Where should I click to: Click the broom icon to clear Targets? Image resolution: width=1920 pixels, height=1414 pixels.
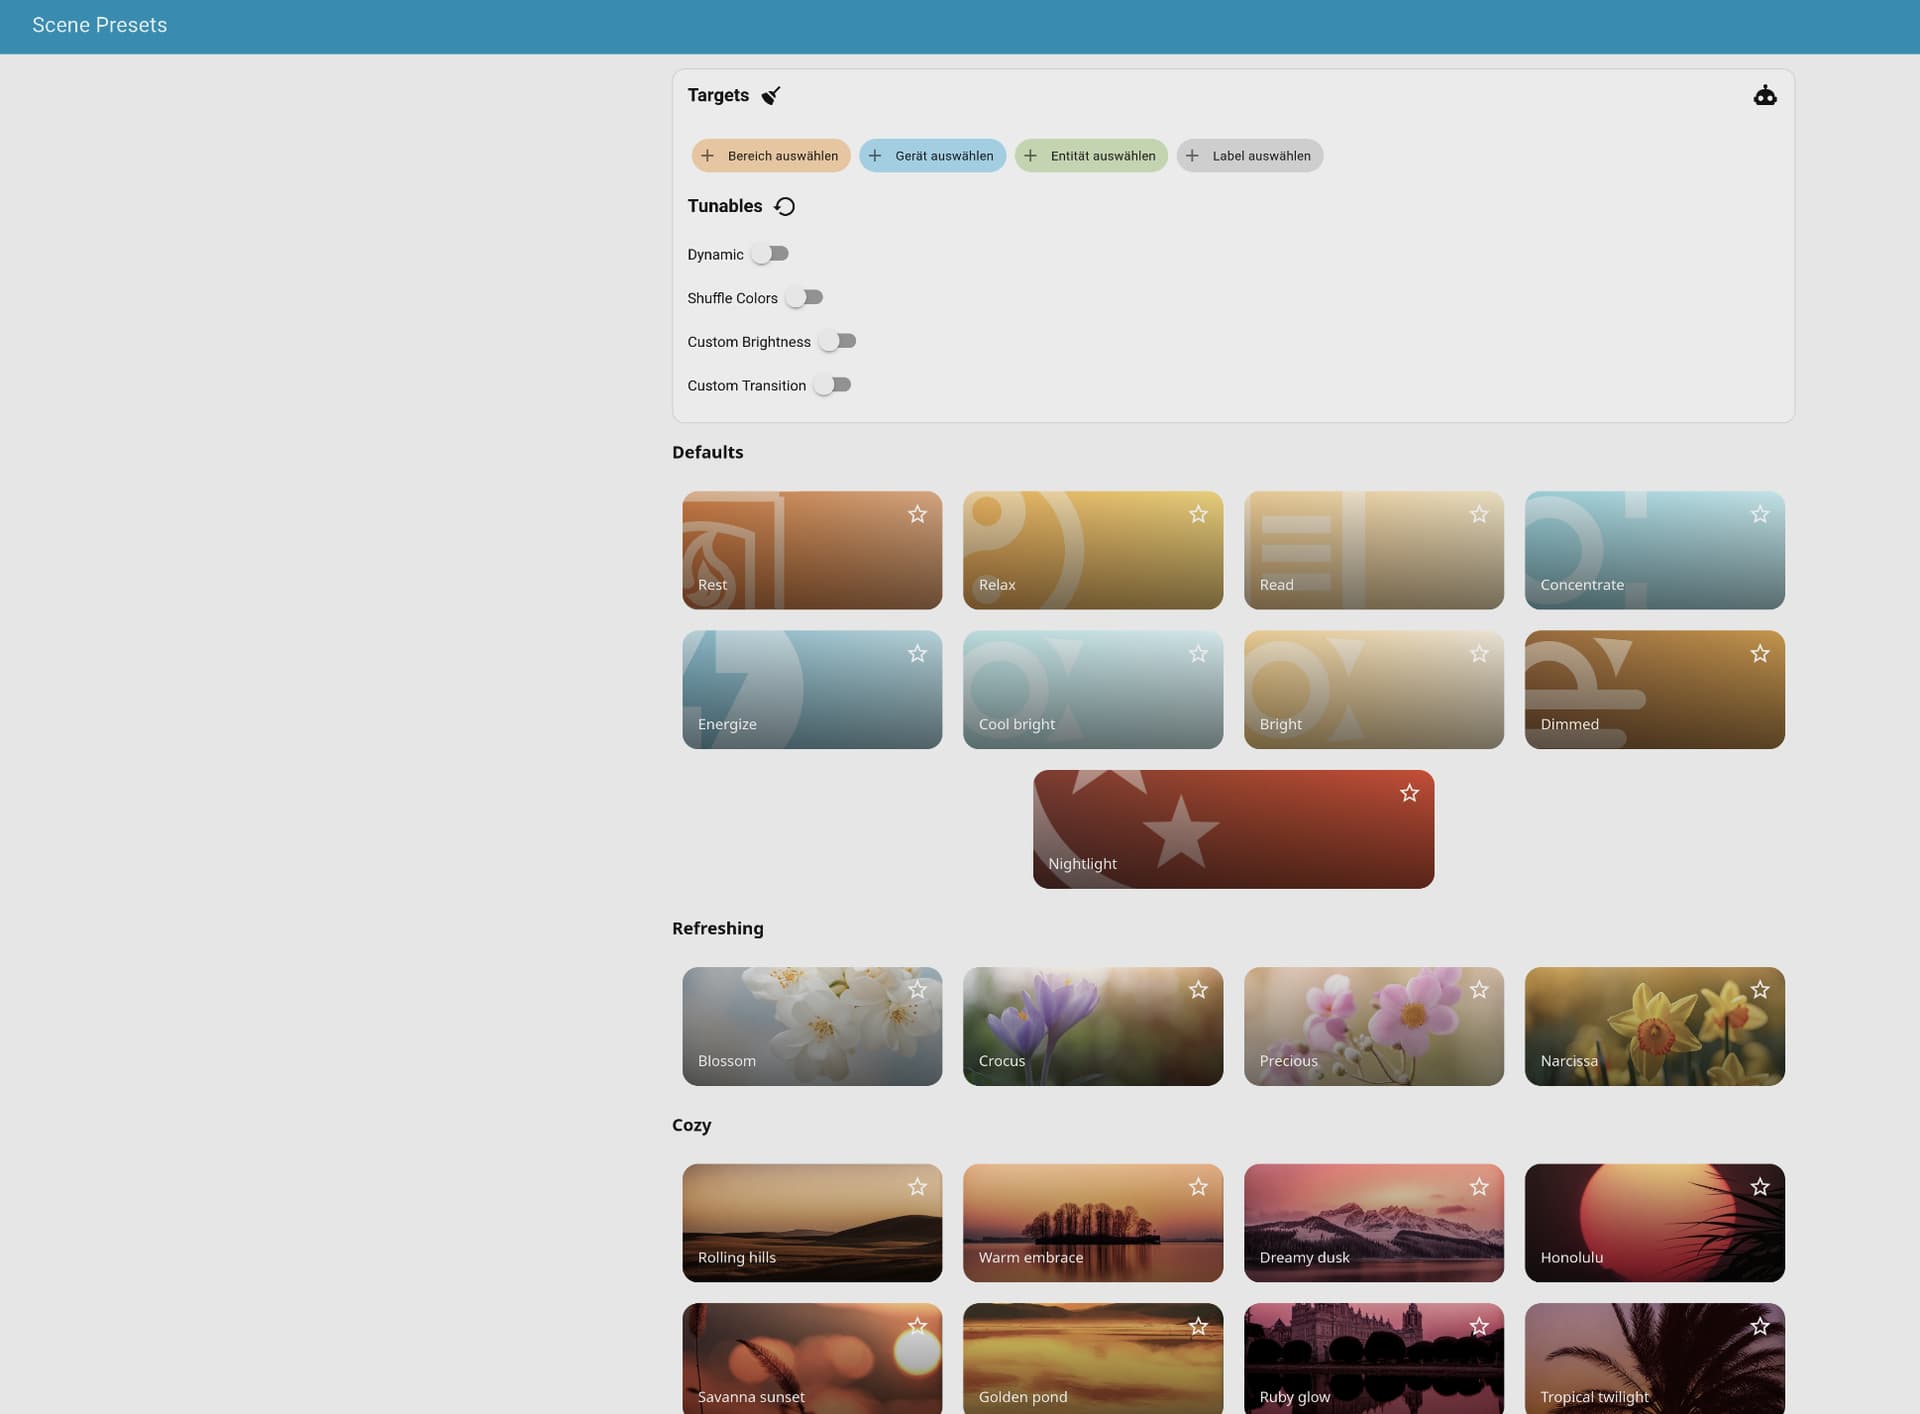click(770, 96)
